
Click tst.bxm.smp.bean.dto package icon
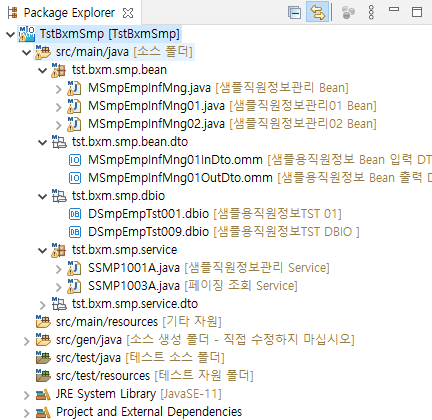pyautogui.click(x=59, y=142)
